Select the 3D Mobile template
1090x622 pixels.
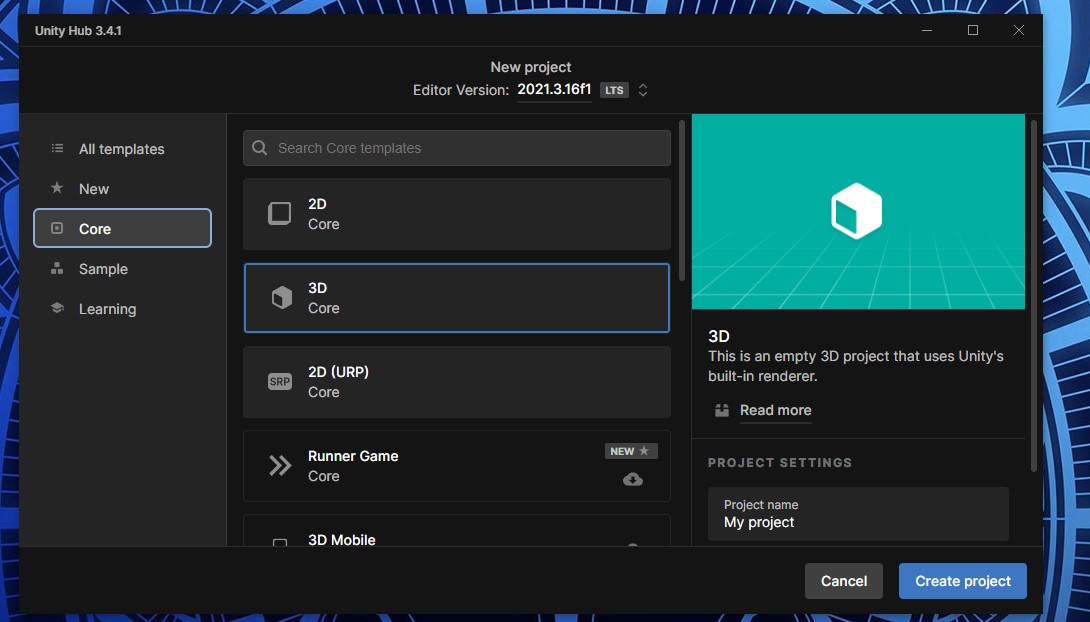click(457, 531)
